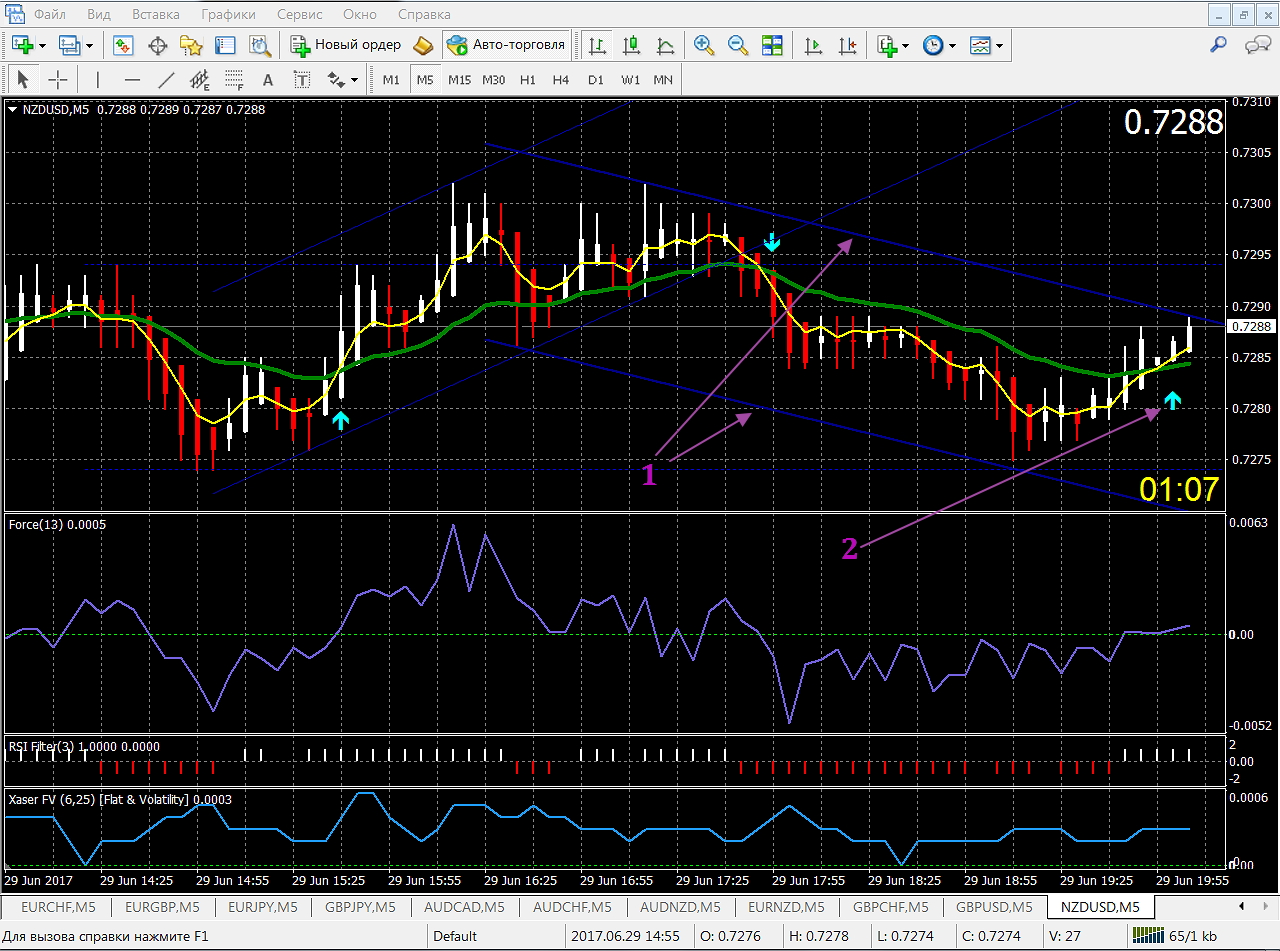
Task: Choose the Fibonacci retracement tool
Action: (234, 80)
